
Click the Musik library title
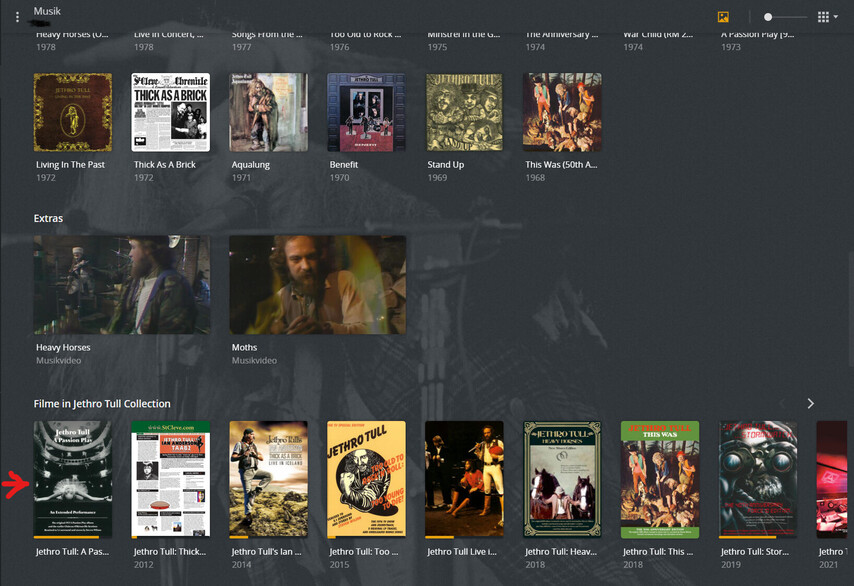(47, 11)
